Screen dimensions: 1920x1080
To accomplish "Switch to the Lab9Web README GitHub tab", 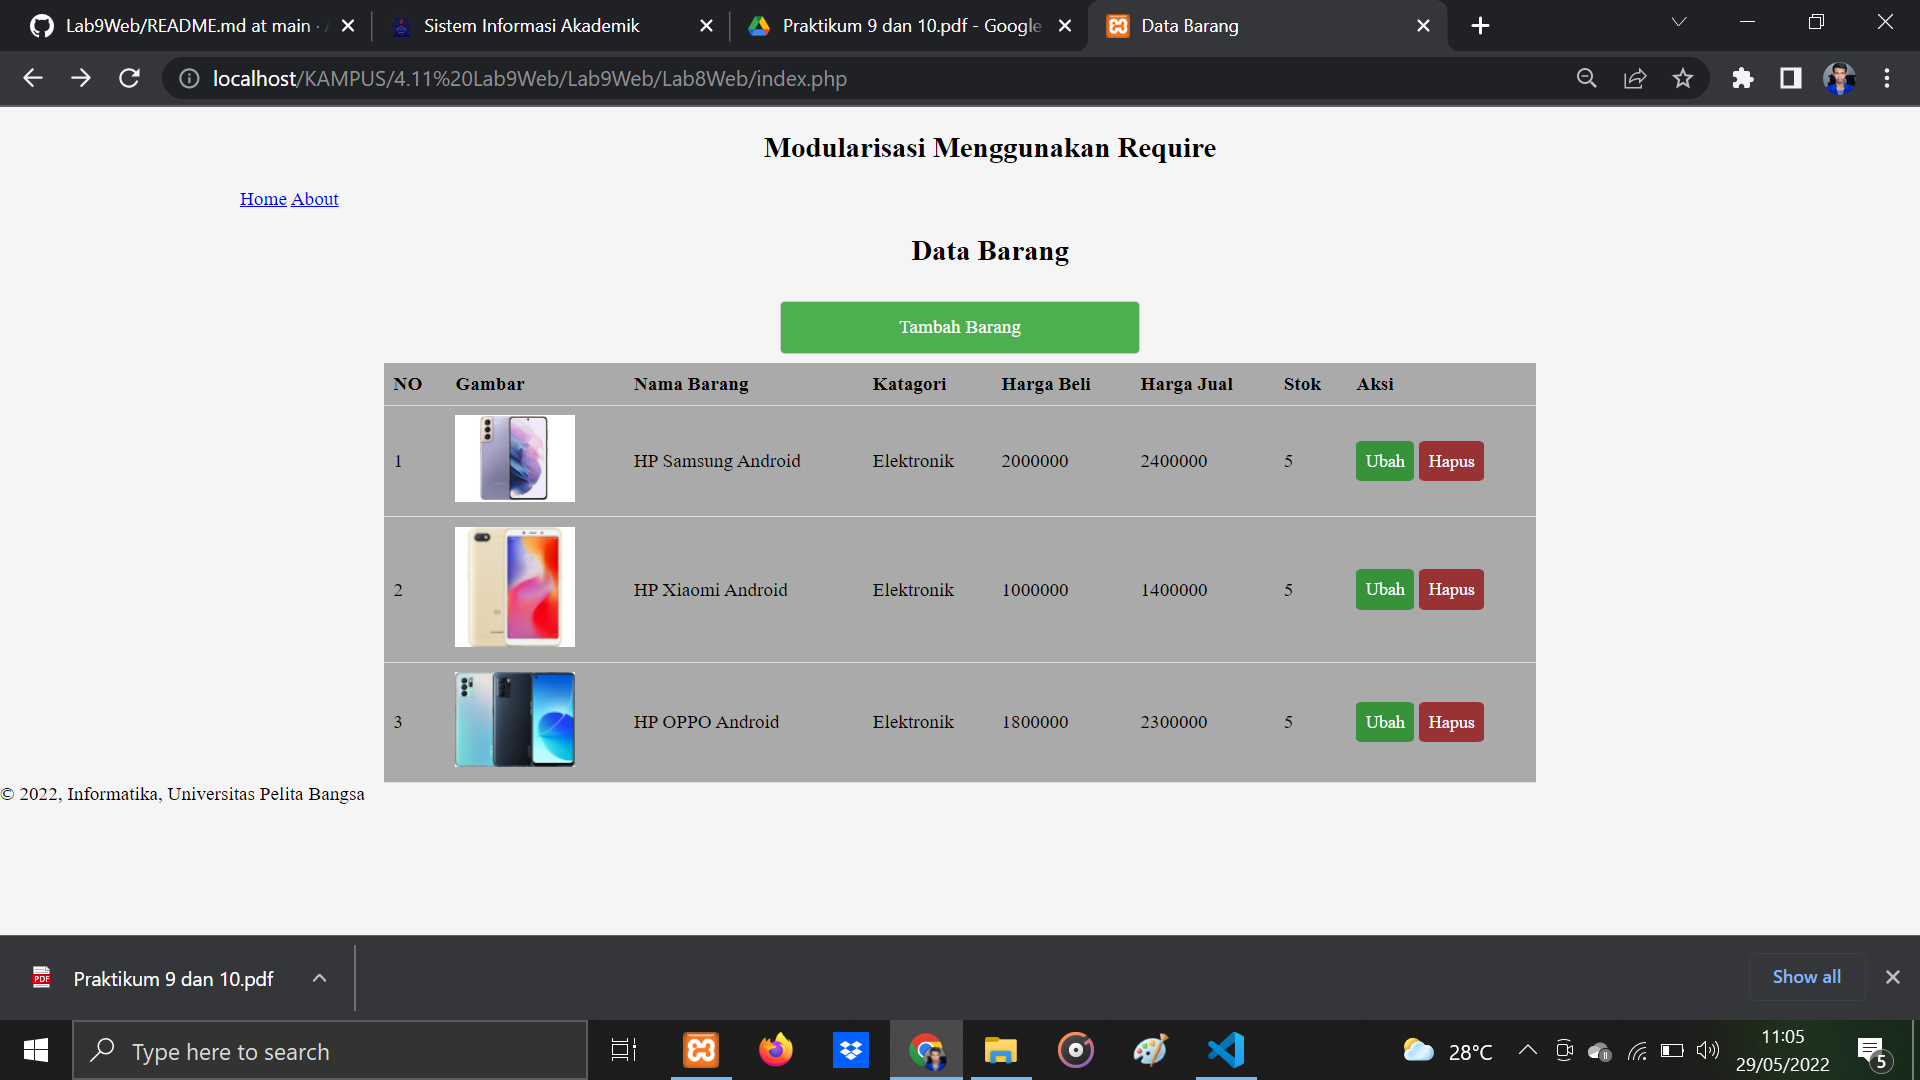I will point(190,25).
